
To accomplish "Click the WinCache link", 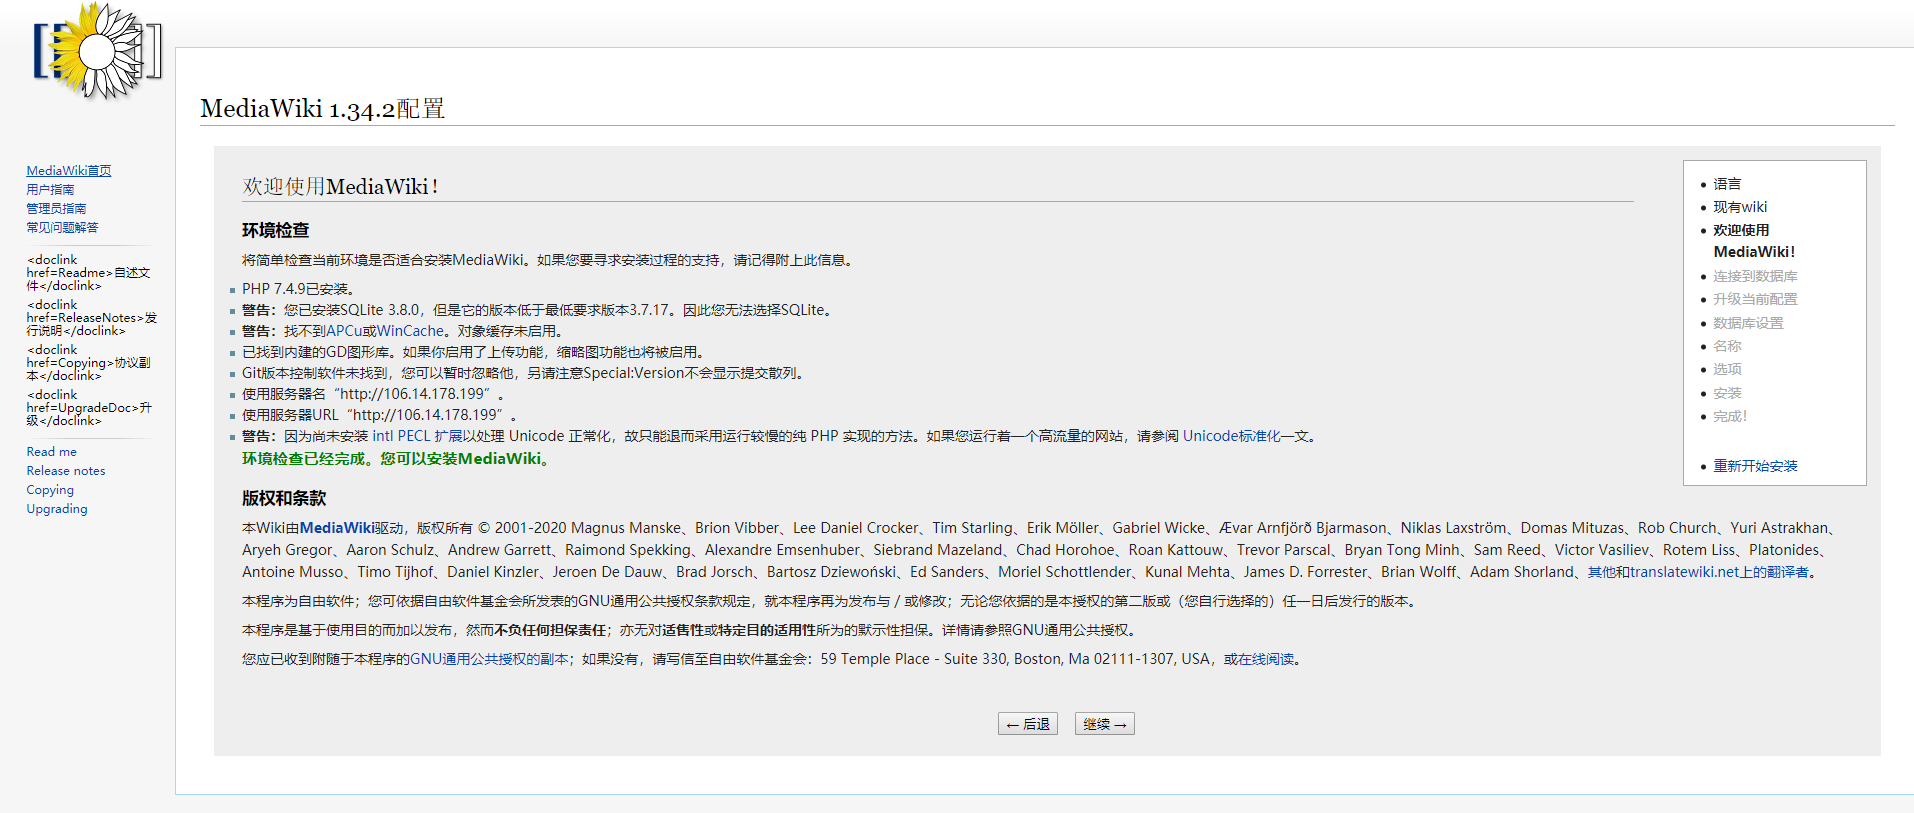I will tap(410, 331).
